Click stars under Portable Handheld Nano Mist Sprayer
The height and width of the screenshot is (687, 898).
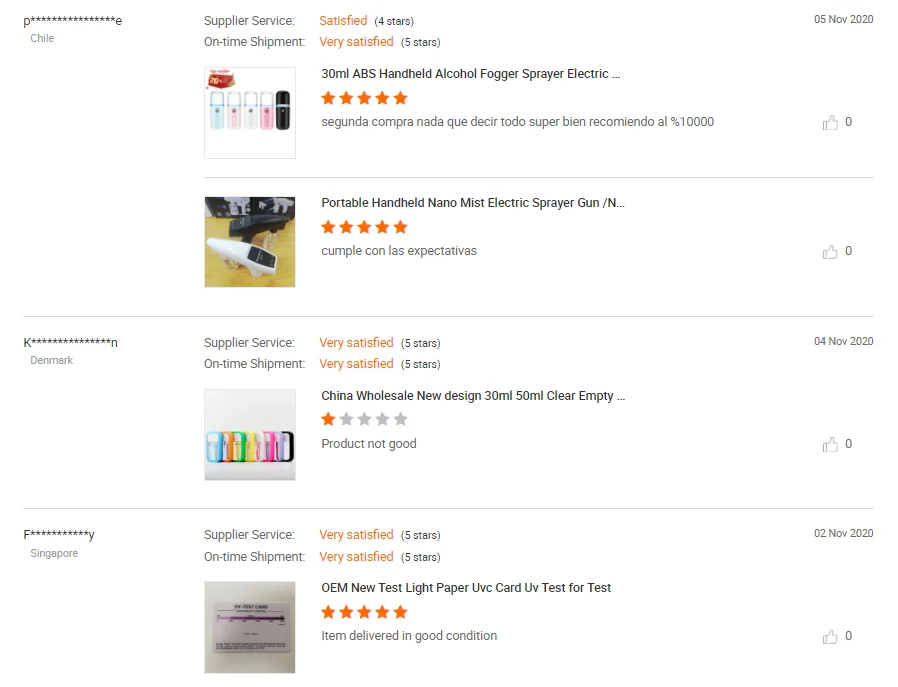point(364,227)
